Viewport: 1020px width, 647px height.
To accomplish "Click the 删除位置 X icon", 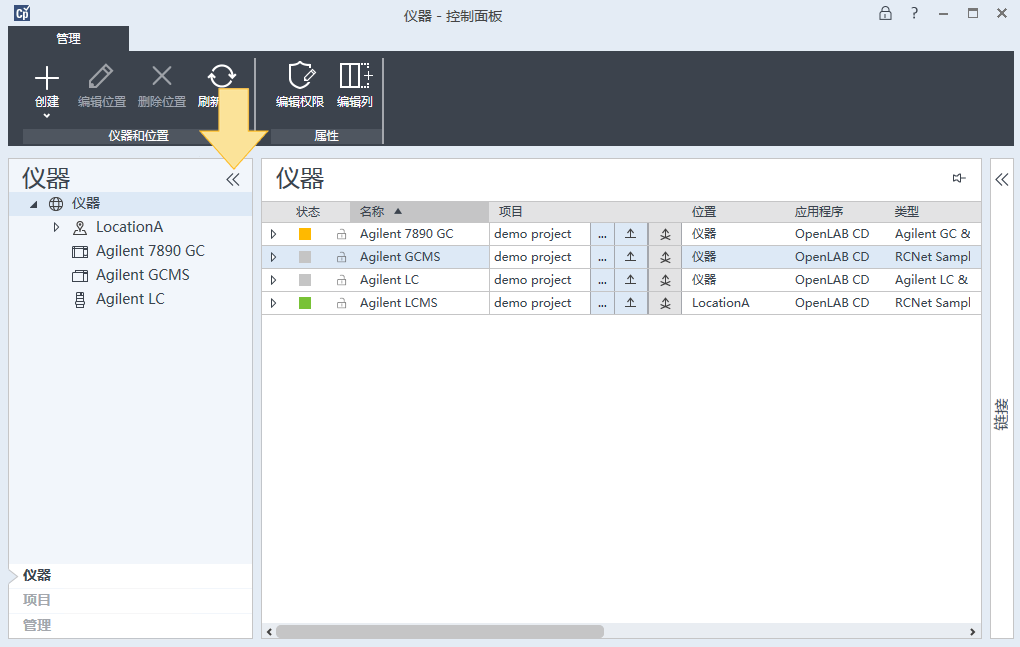I will (162, 75).
